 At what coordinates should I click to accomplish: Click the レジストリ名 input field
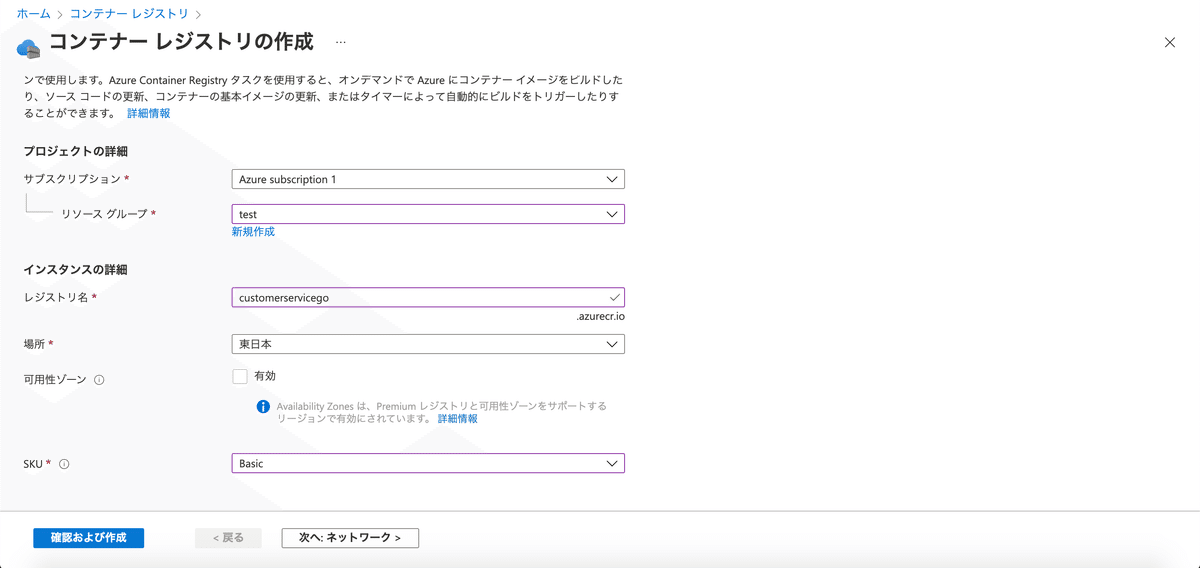pos(428,297)
